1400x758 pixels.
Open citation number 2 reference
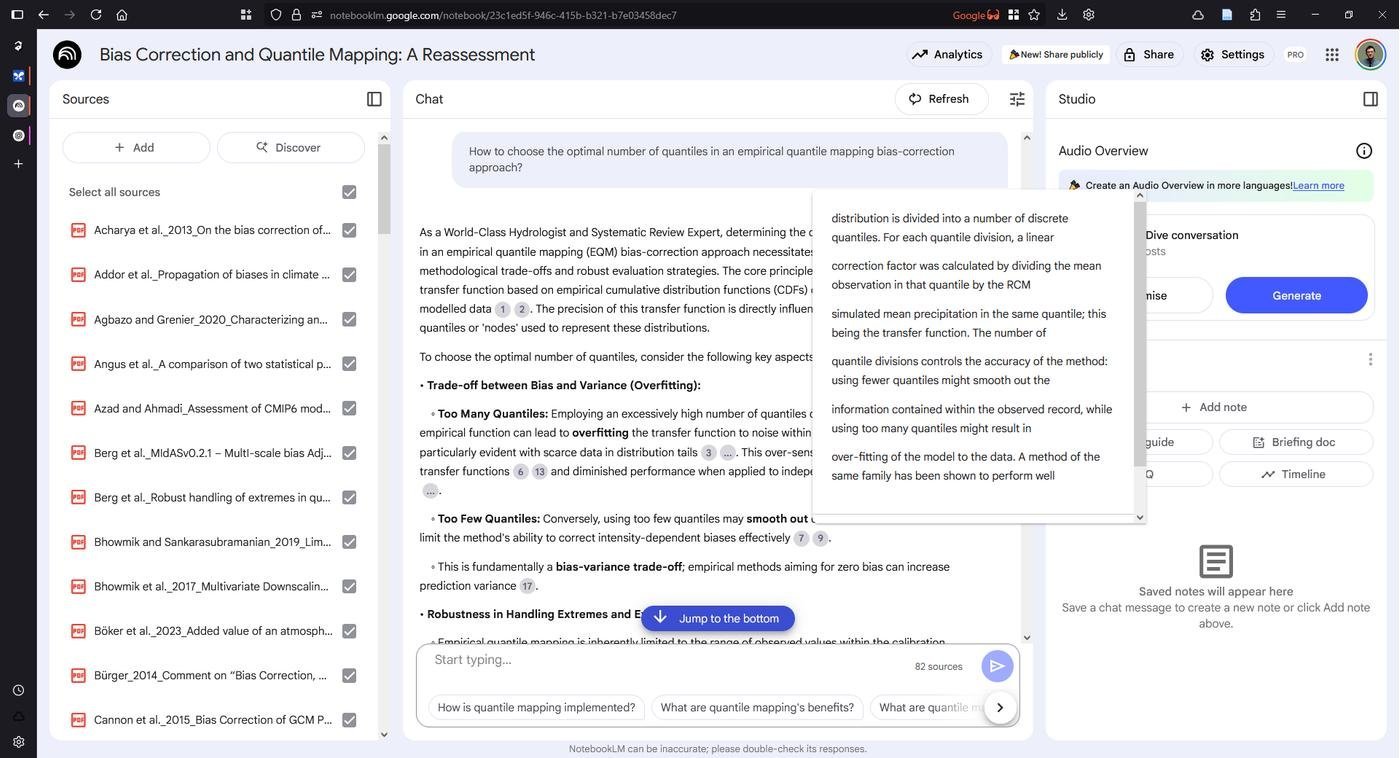[521, 310]
